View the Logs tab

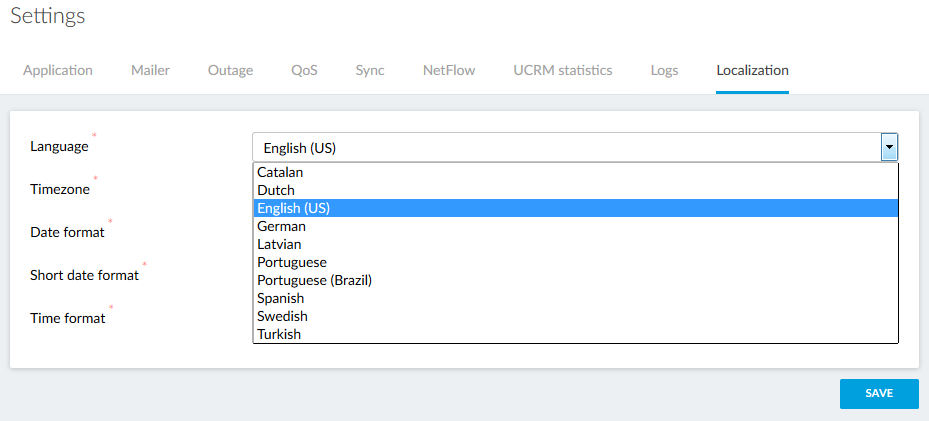coord(664,70)
